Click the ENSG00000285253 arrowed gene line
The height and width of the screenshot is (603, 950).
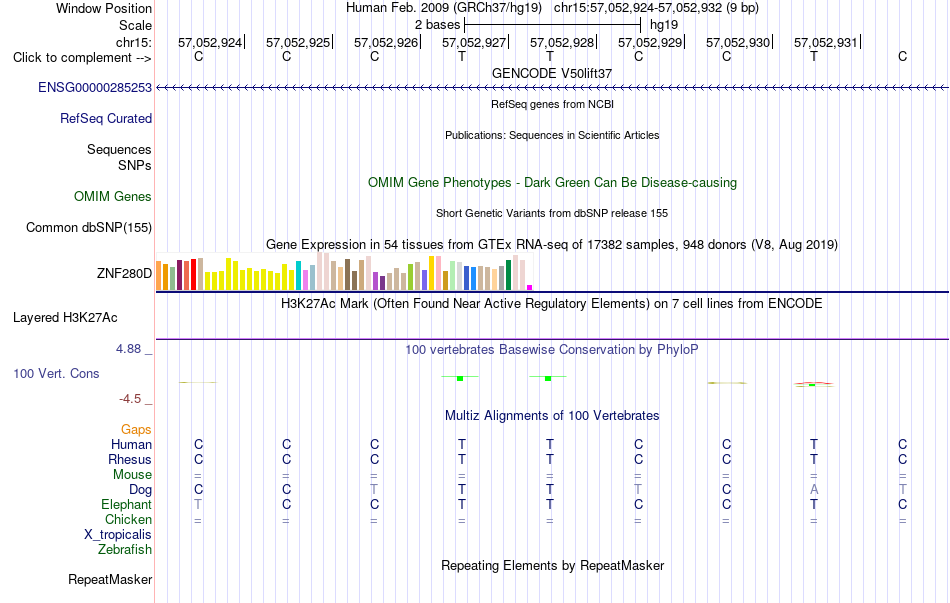pyautogui.click(x=552, y=88)
